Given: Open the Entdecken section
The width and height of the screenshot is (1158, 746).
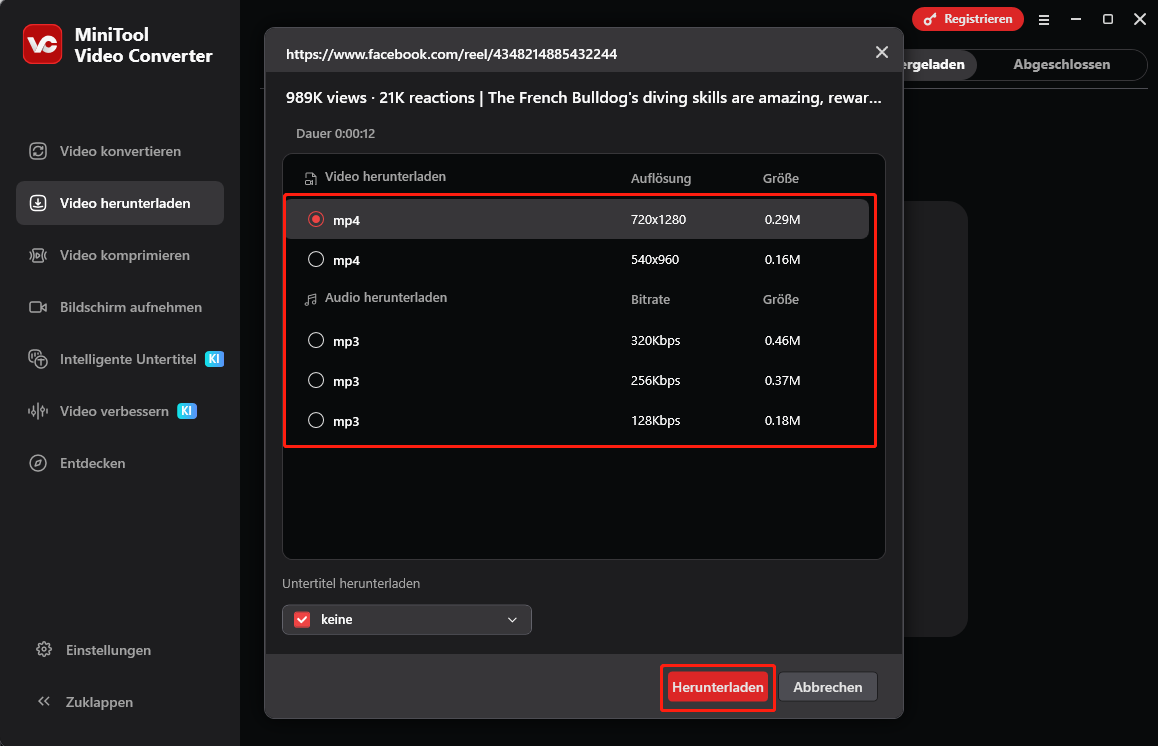Looking at the screenshot, I should pyautogui.click(x=120, y=463).
